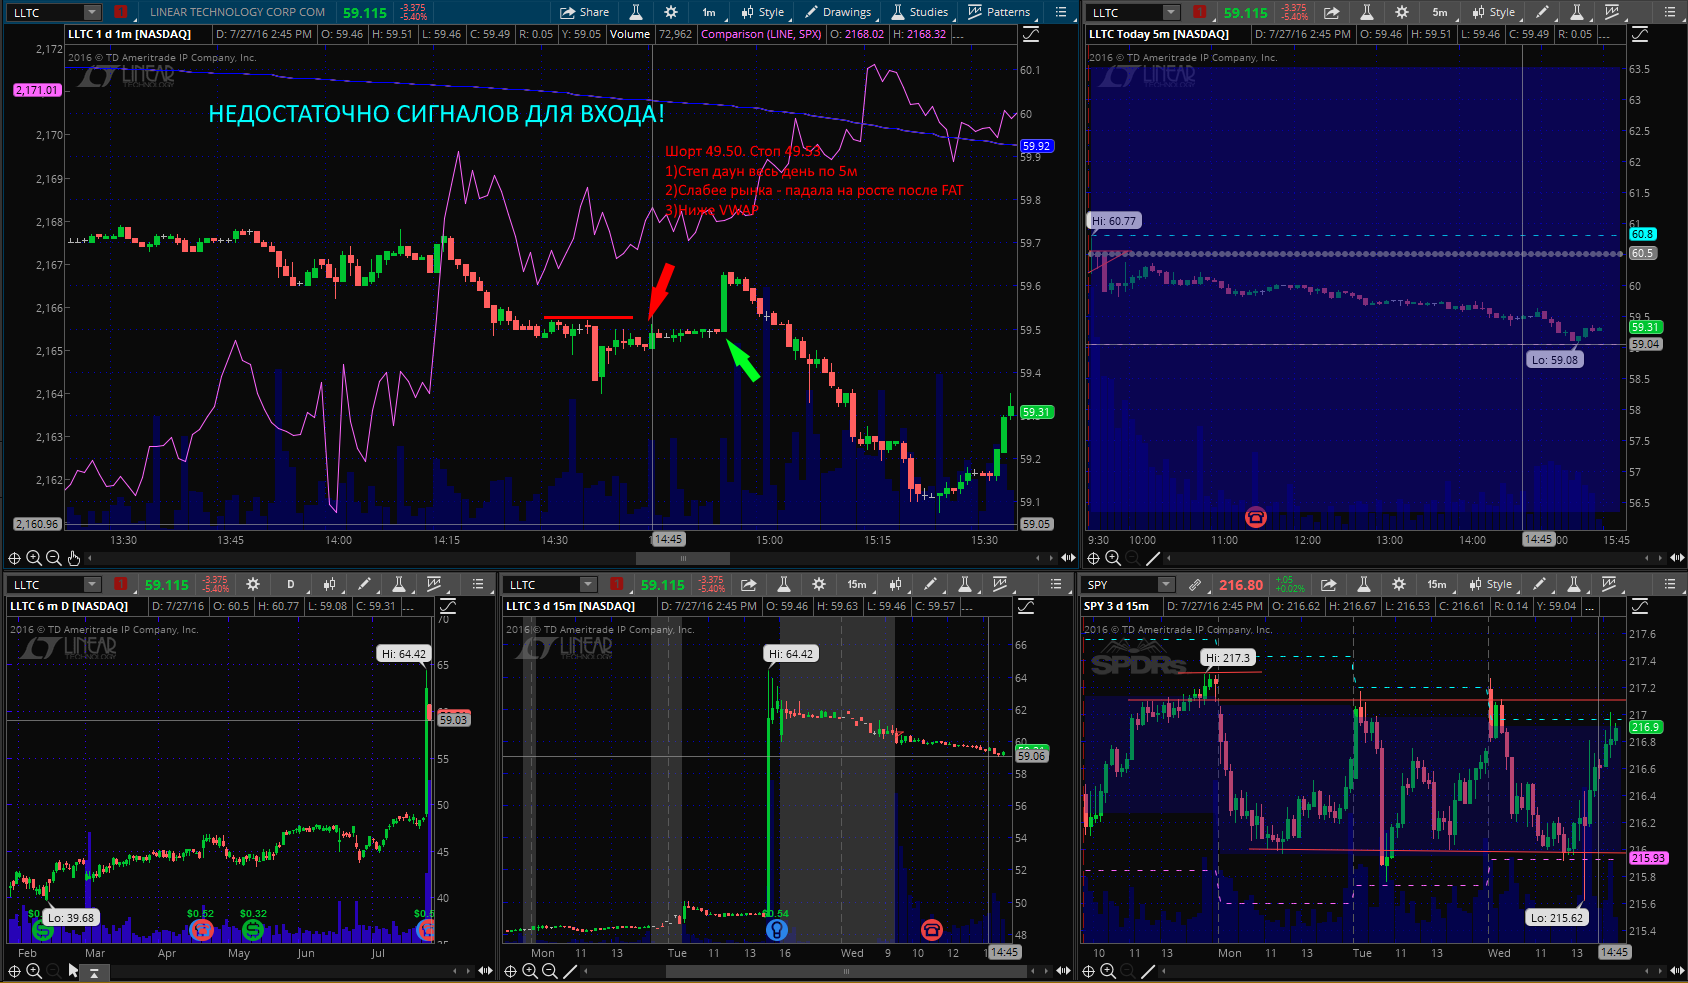The image size is (1688, 983).
Task: Open candle style icon in daily chart
Action: (x=329, y=584)
